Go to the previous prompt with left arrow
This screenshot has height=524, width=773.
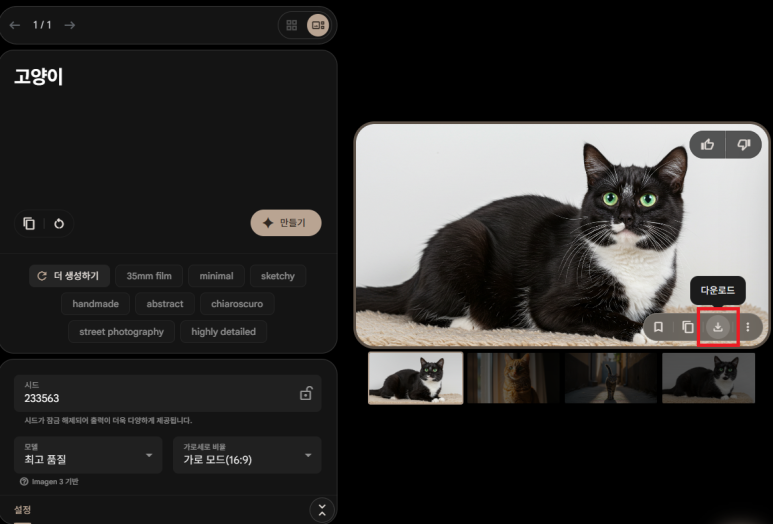tap(15, 25)
